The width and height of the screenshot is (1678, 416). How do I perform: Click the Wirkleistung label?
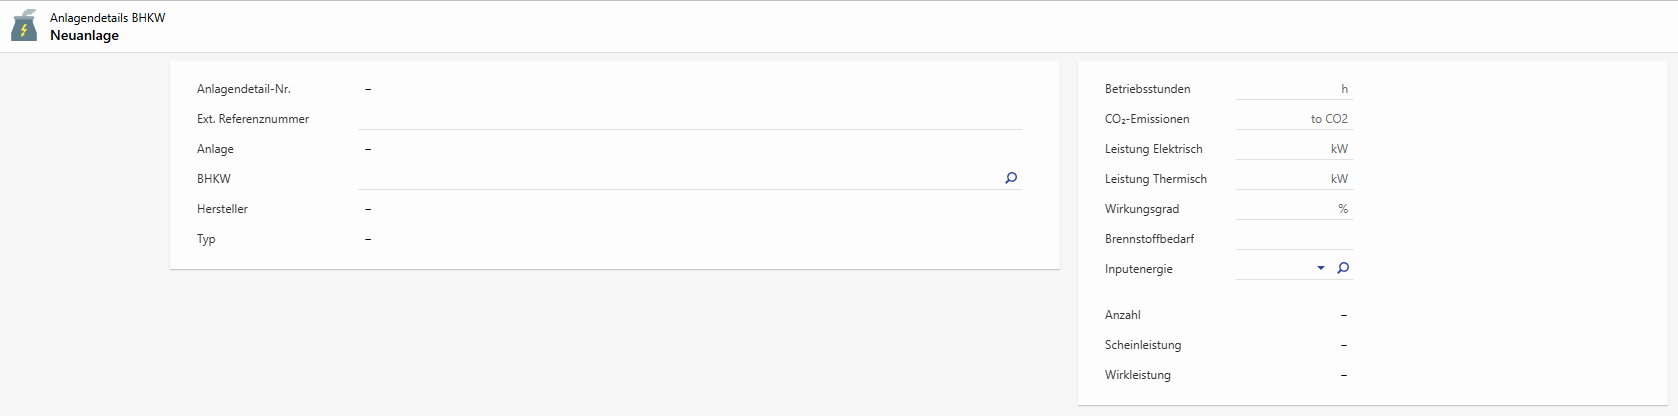pos(1137,375)
